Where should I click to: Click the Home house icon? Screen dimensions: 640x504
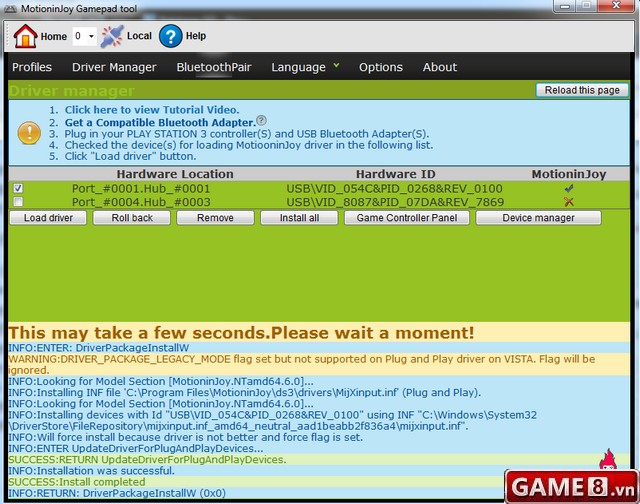25,36
